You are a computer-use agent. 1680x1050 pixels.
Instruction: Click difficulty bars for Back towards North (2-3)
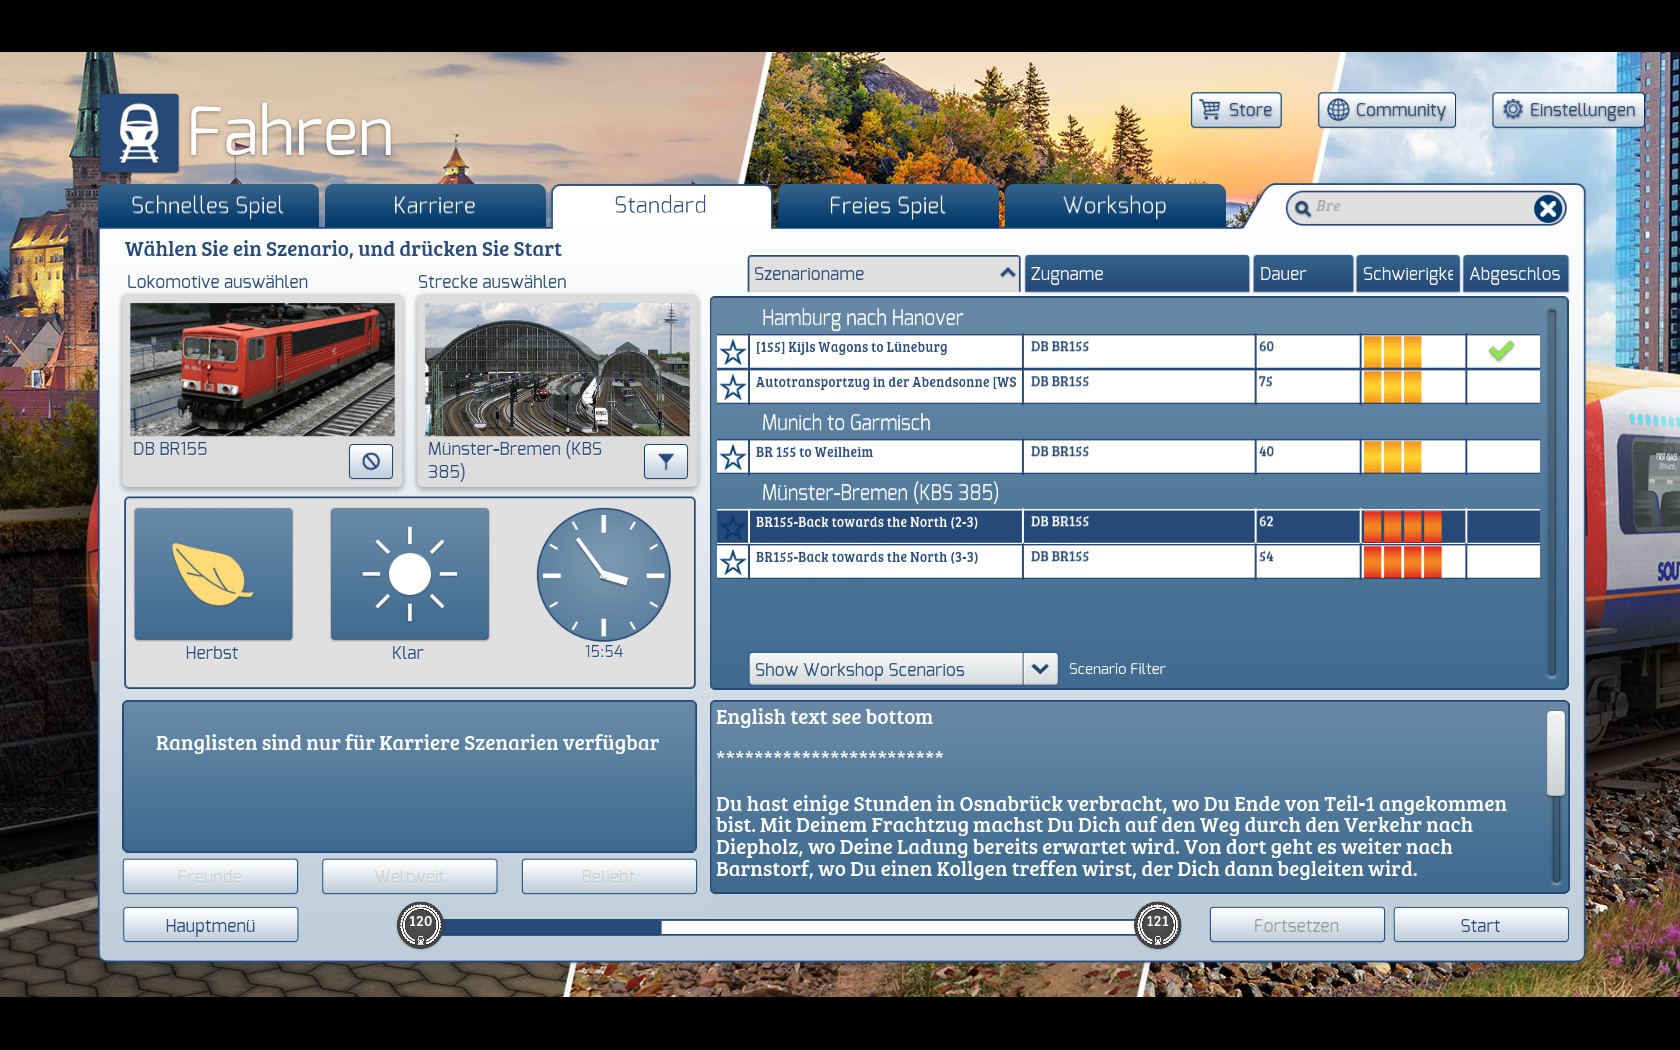[x=1402, y=527]
